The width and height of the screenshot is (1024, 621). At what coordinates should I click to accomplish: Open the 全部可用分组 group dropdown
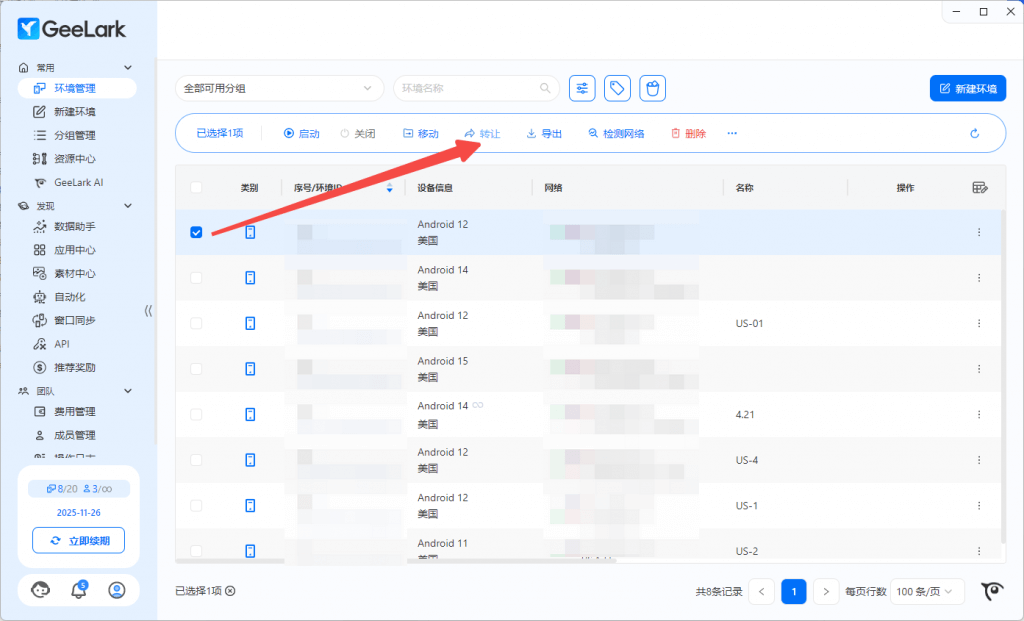pyautogui.click(x=279, y=88)
